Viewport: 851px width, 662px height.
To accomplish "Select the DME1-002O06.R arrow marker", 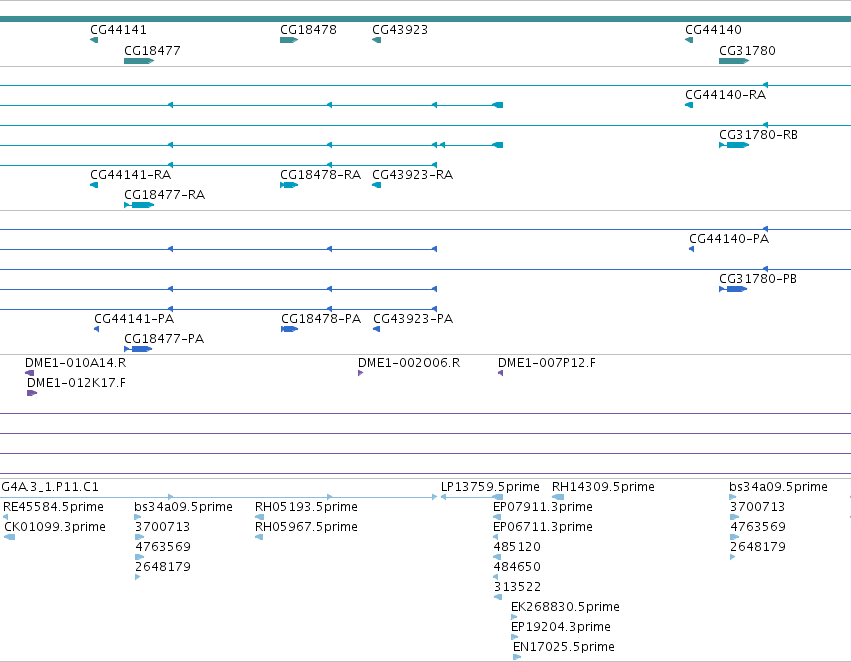I will (360, 373).
